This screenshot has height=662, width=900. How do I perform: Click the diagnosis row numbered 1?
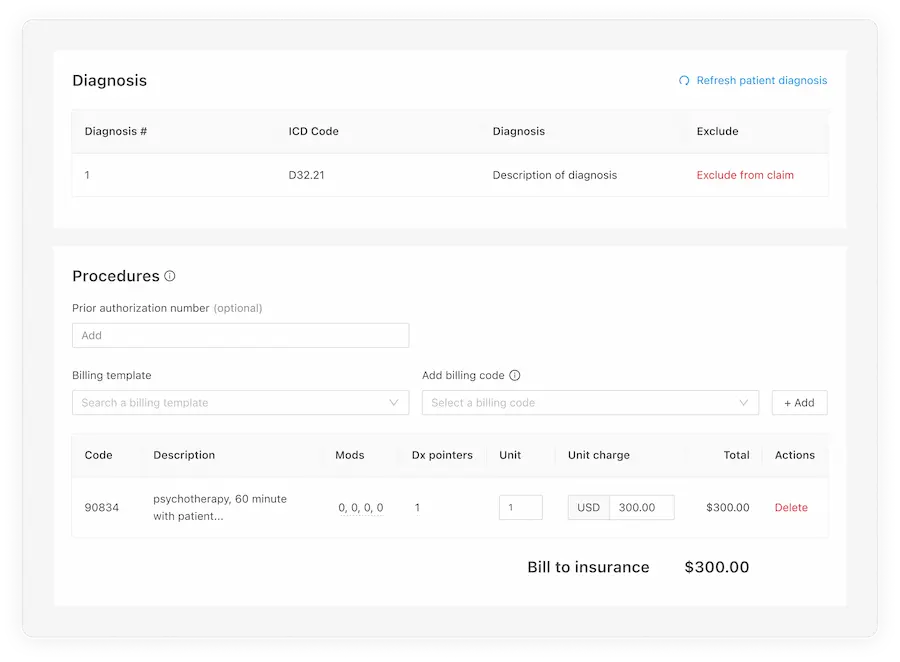point(87,174)
